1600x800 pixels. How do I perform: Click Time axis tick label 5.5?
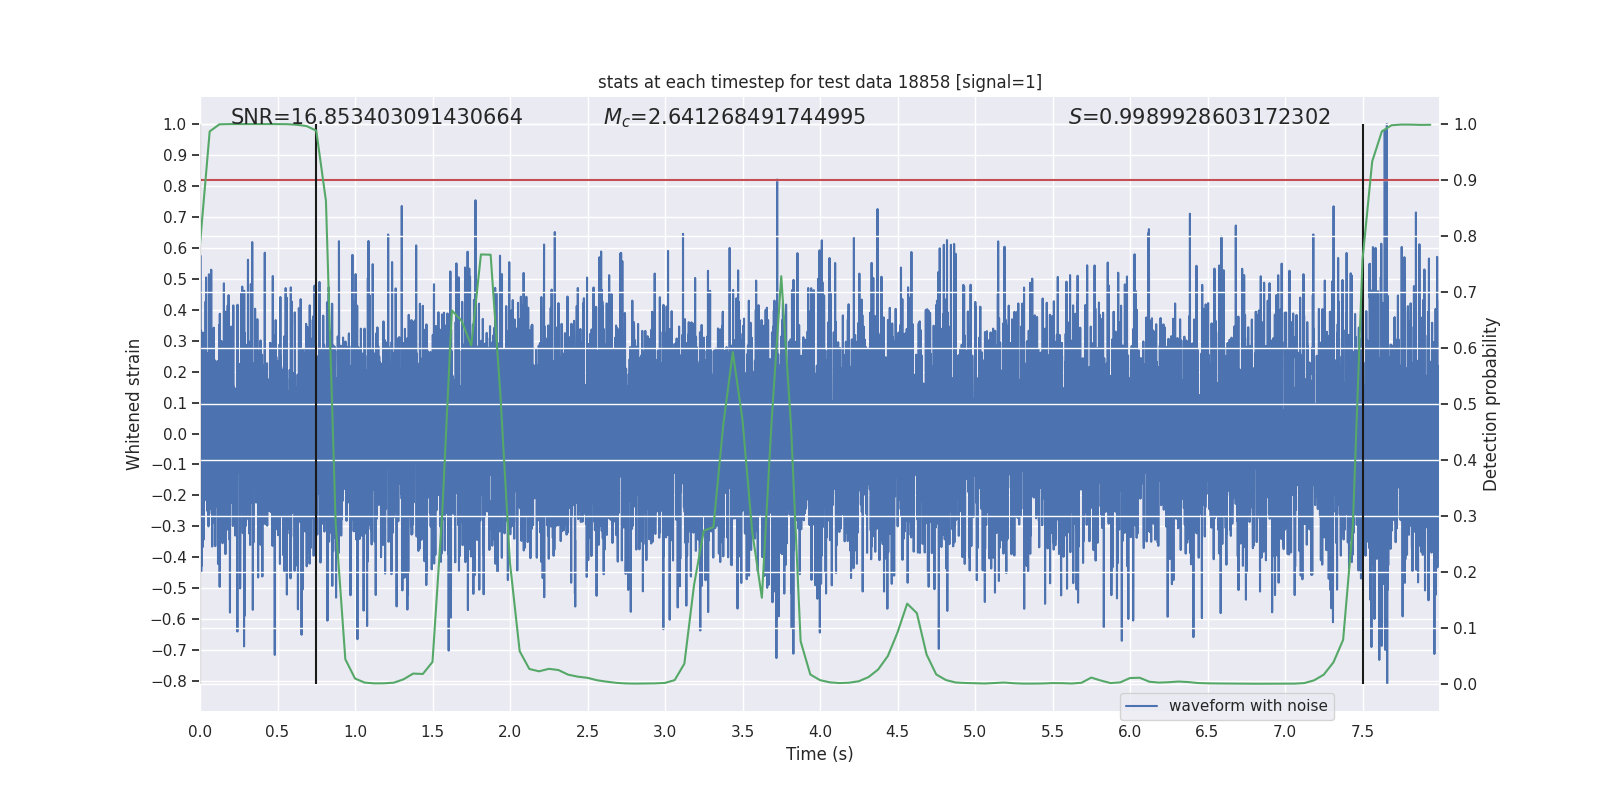[1052, 731]
